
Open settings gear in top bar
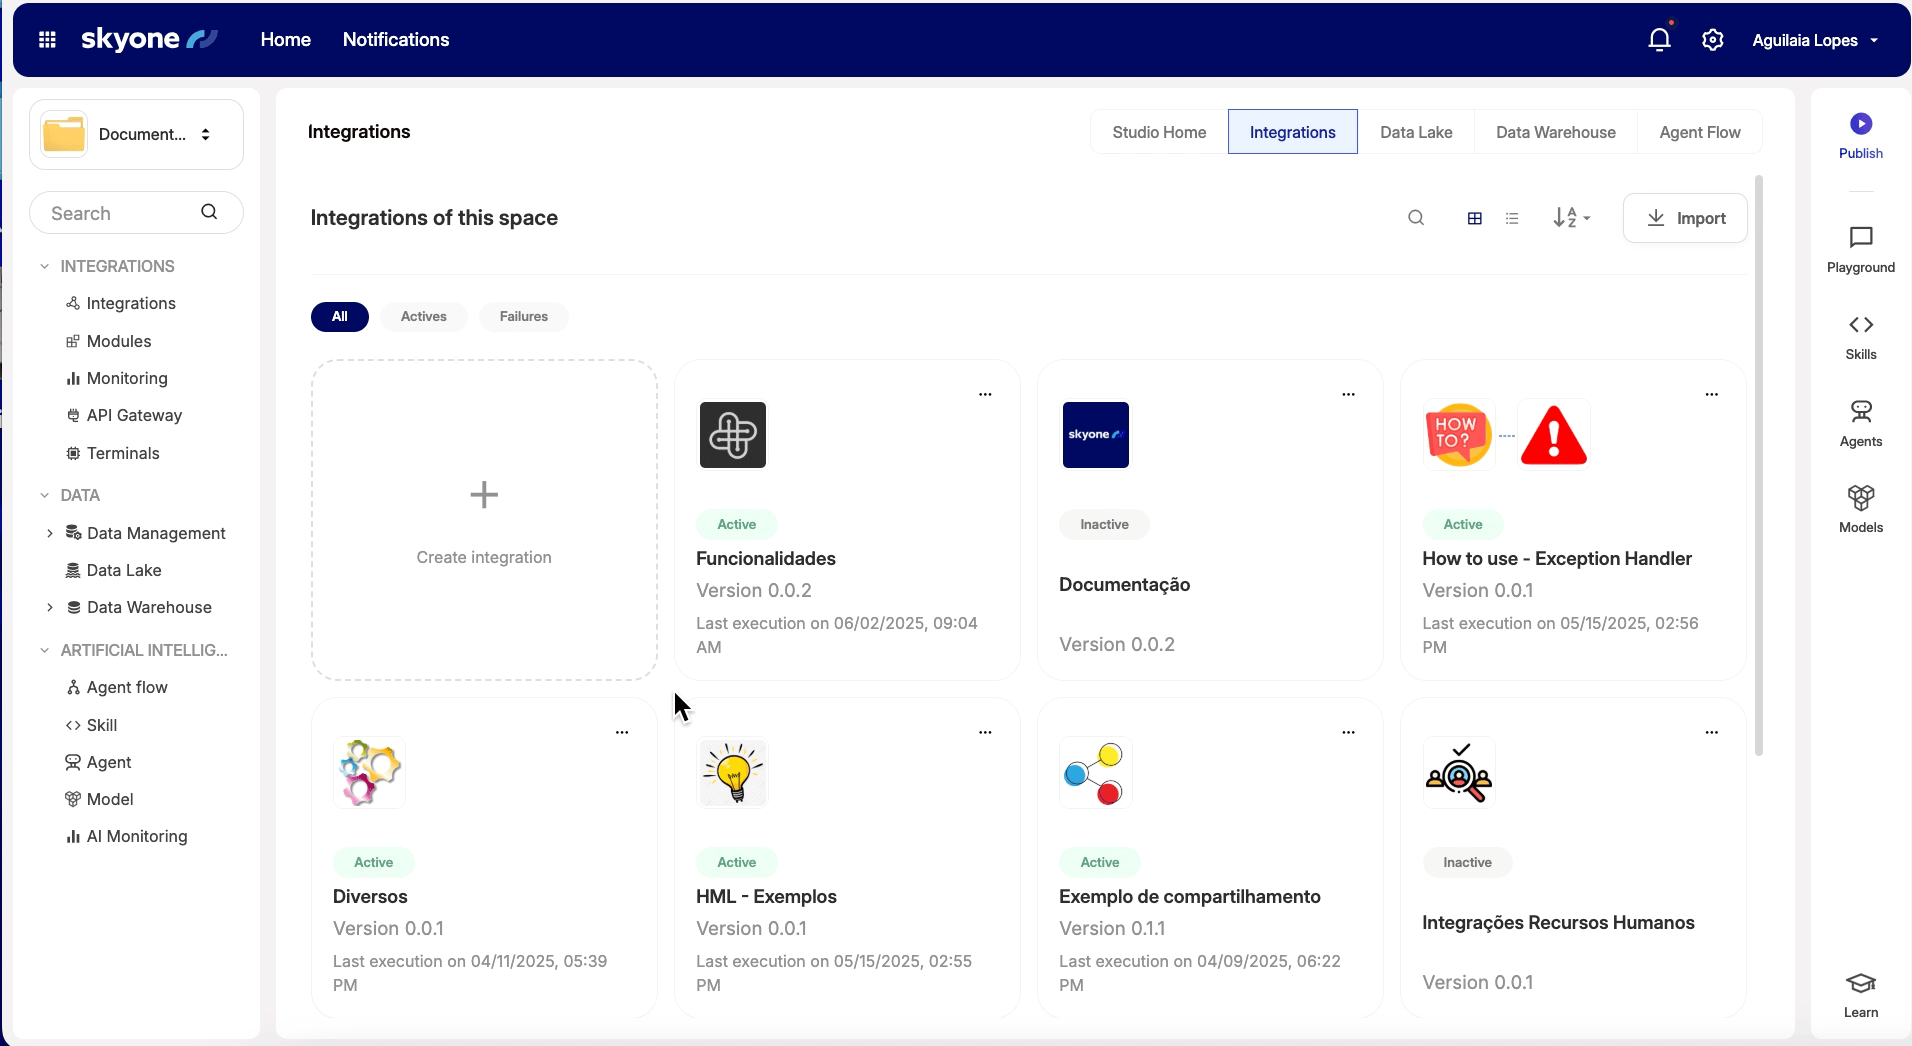click(x=1712, y=40)
